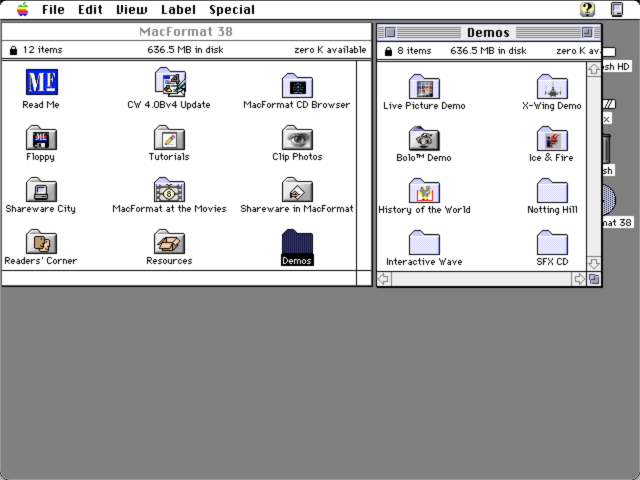Click the Demos scroll down arrow
This screenshot has width=640, height=480.
(594, 263)
